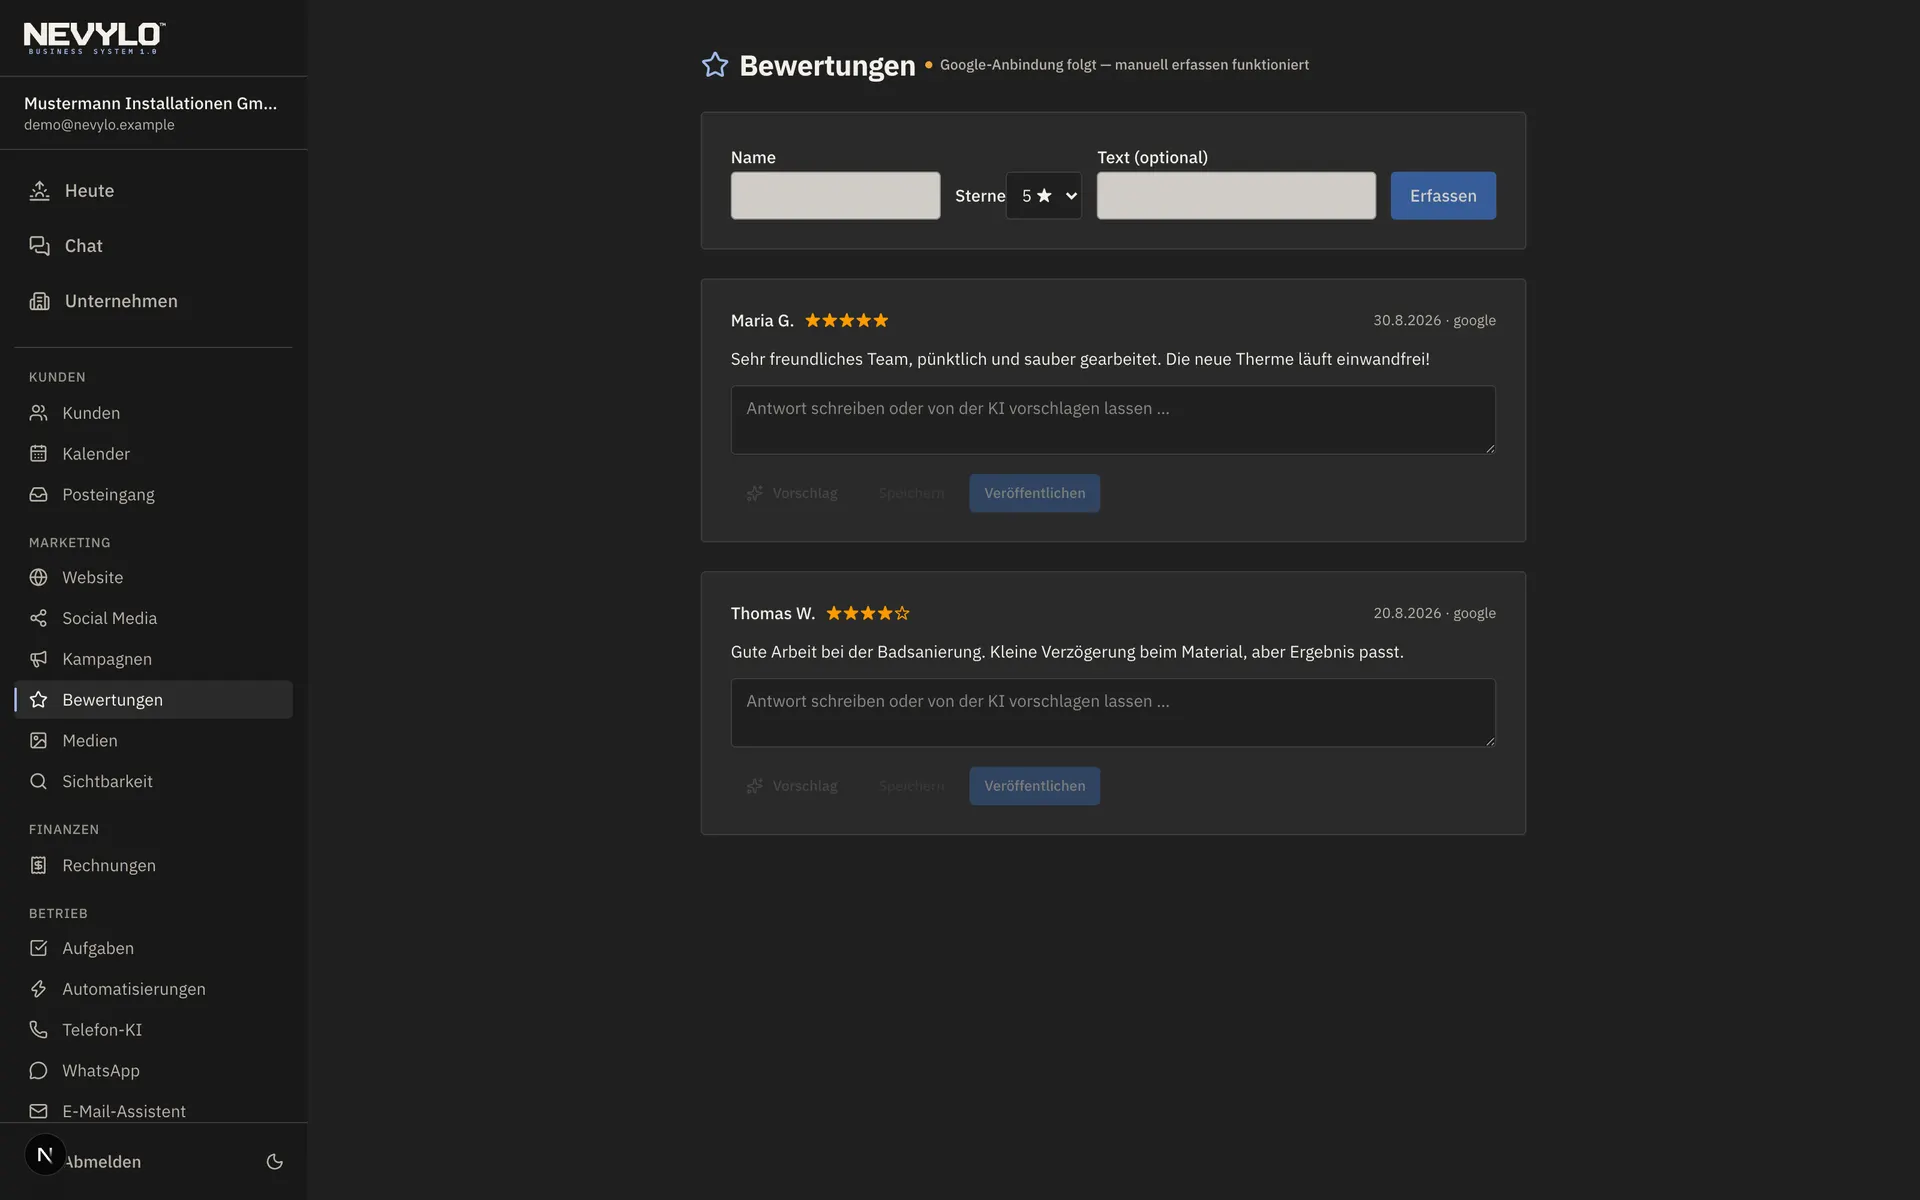Click the Erfassen button
This screenshot has width=1920, height=1200.
[x=1443, y=196]
